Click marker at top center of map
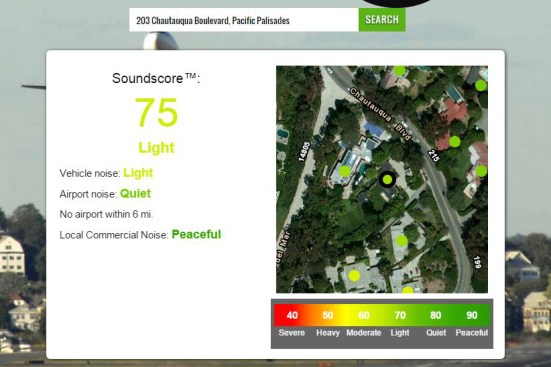 (399, 70)
